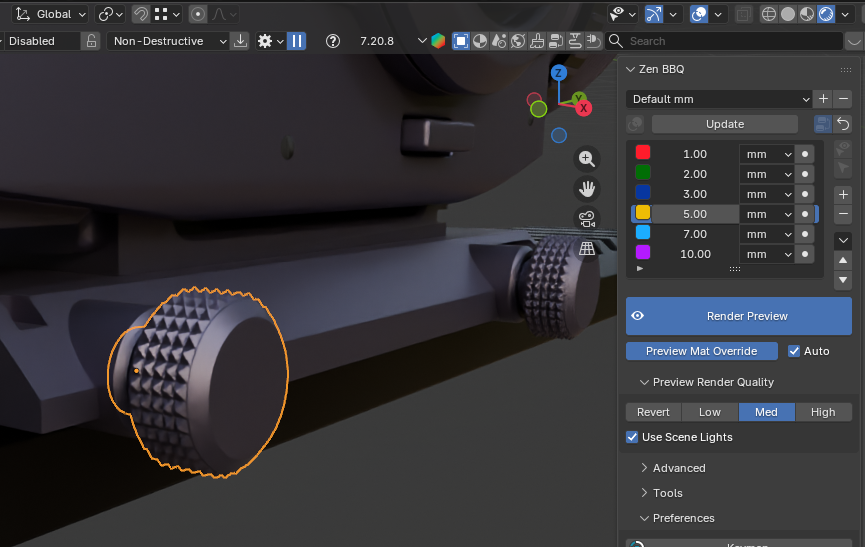Remove a bevel group using list minus
This screenshot has width=865, height=547.
click(x=843, y=214)
